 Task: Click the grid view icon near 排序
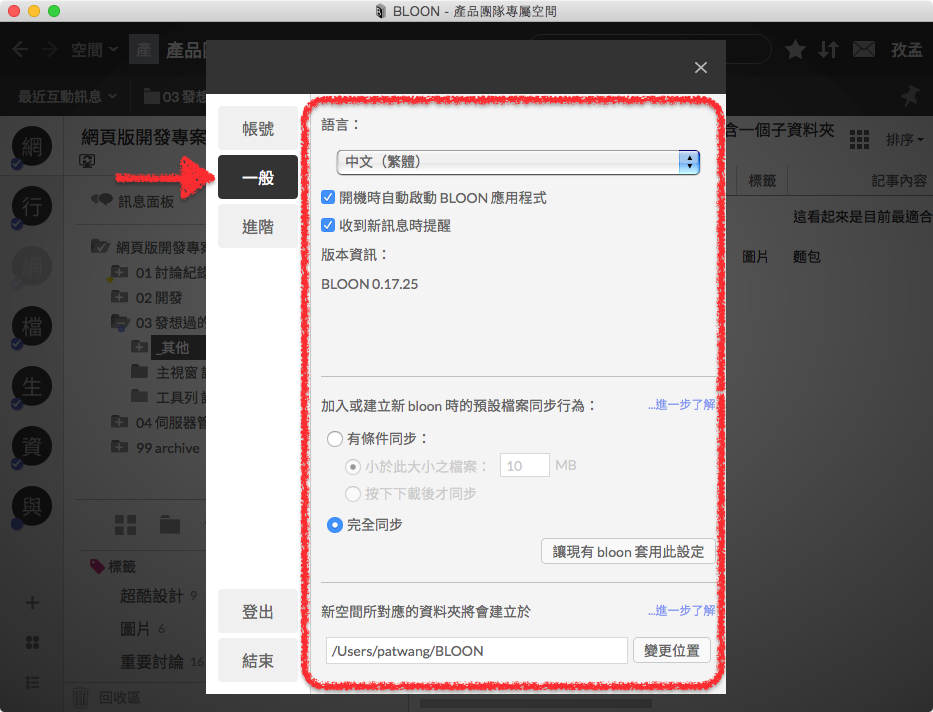(859, 140)
